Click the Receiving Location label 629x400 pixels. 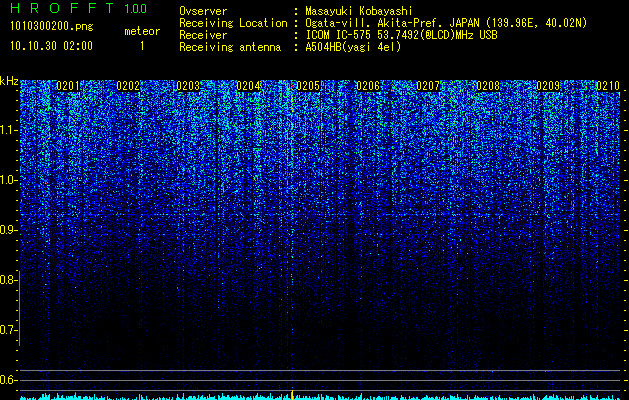(233, 23)
